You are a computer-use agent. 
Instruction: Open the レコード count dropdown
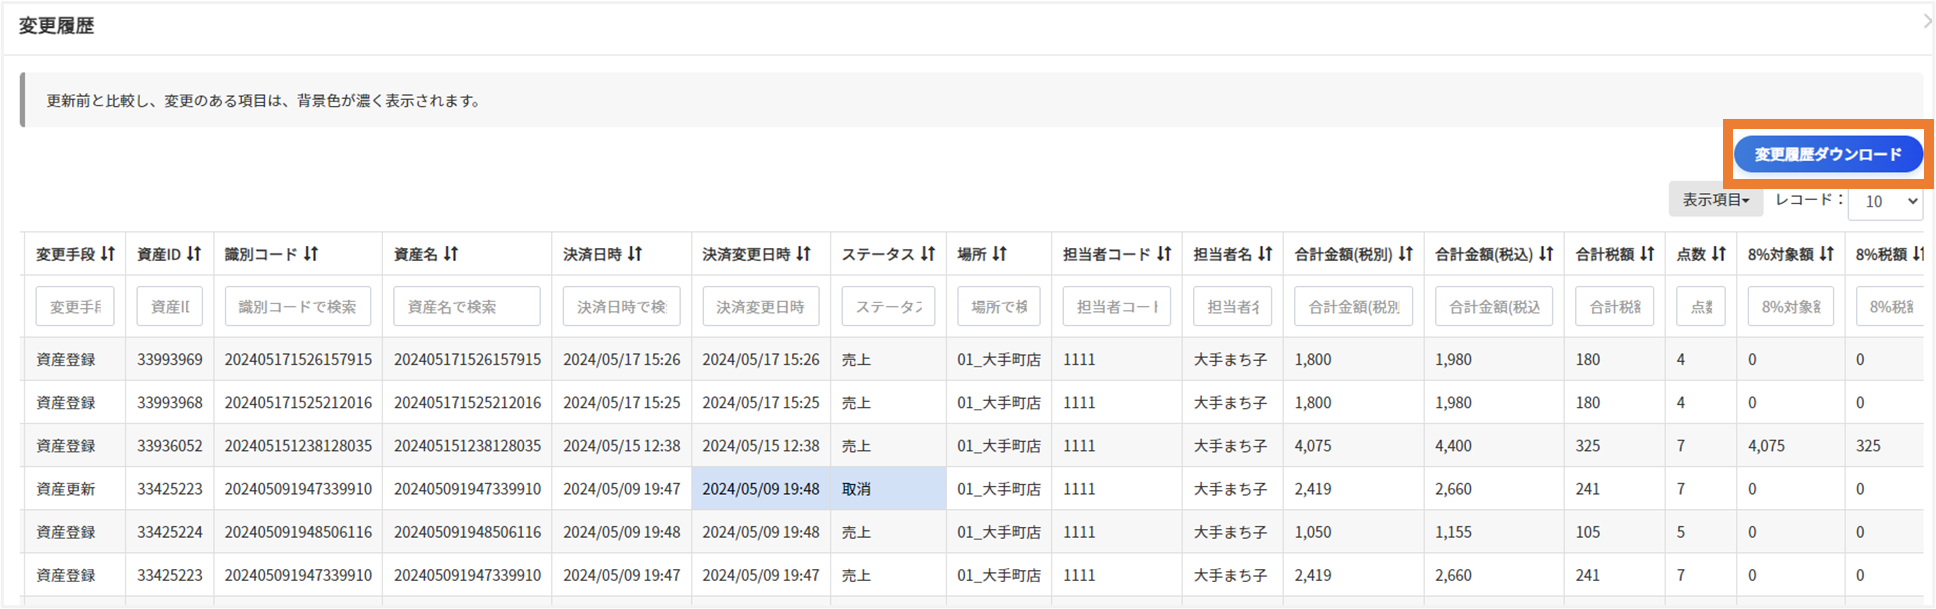coord(1885,201)
